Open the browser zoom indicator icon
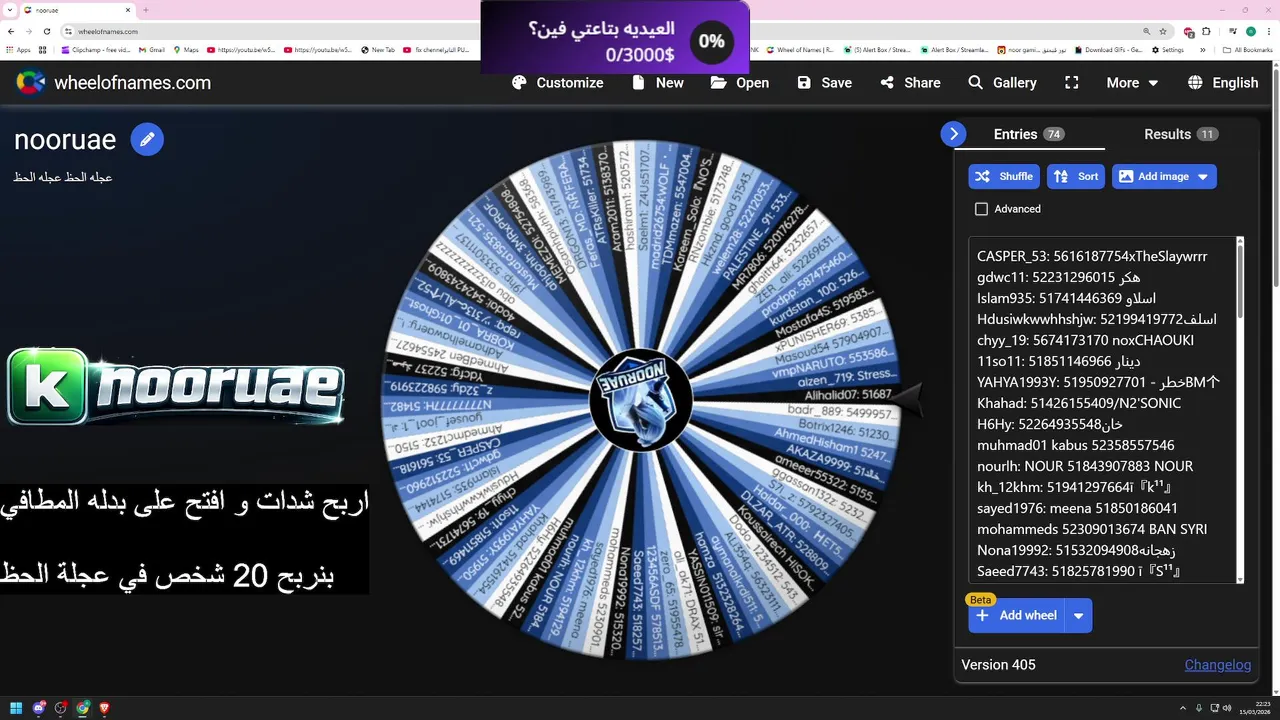This screenshot has width=1280, height=720. click(1146, 31)
